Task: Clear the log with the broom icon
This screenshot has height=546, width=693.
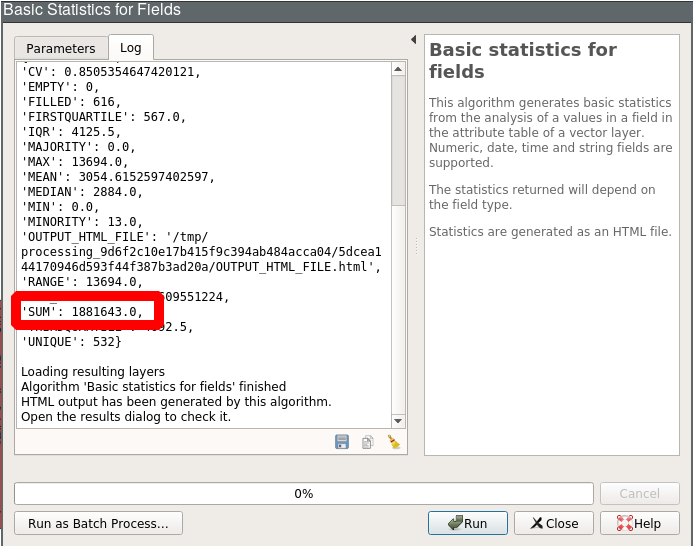Action: 393,442
